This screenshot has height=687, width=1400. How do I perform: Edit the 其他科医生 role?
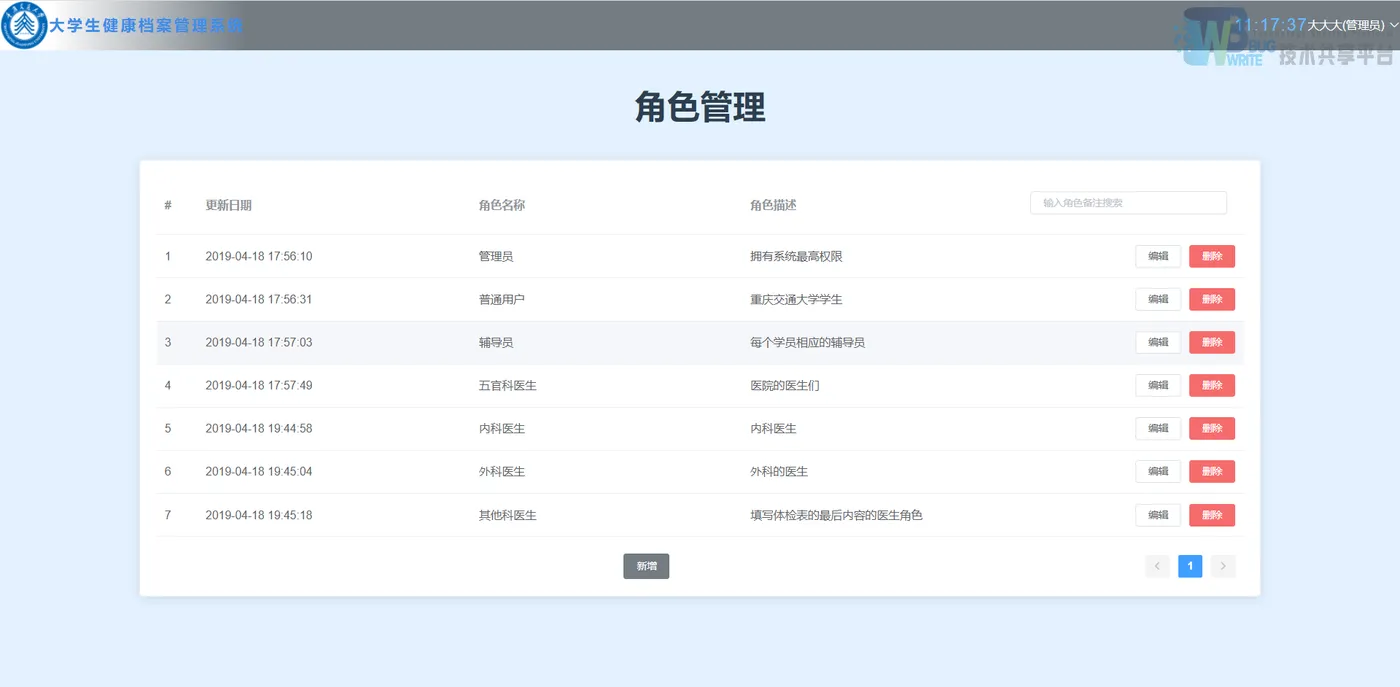(1158, 515)
